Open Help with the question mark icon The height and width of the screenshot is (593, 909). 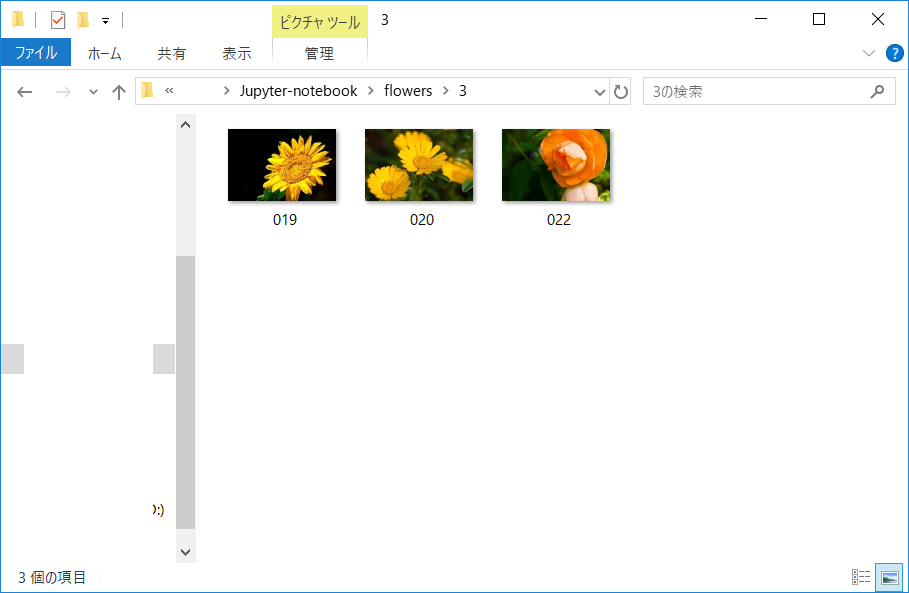895,53
